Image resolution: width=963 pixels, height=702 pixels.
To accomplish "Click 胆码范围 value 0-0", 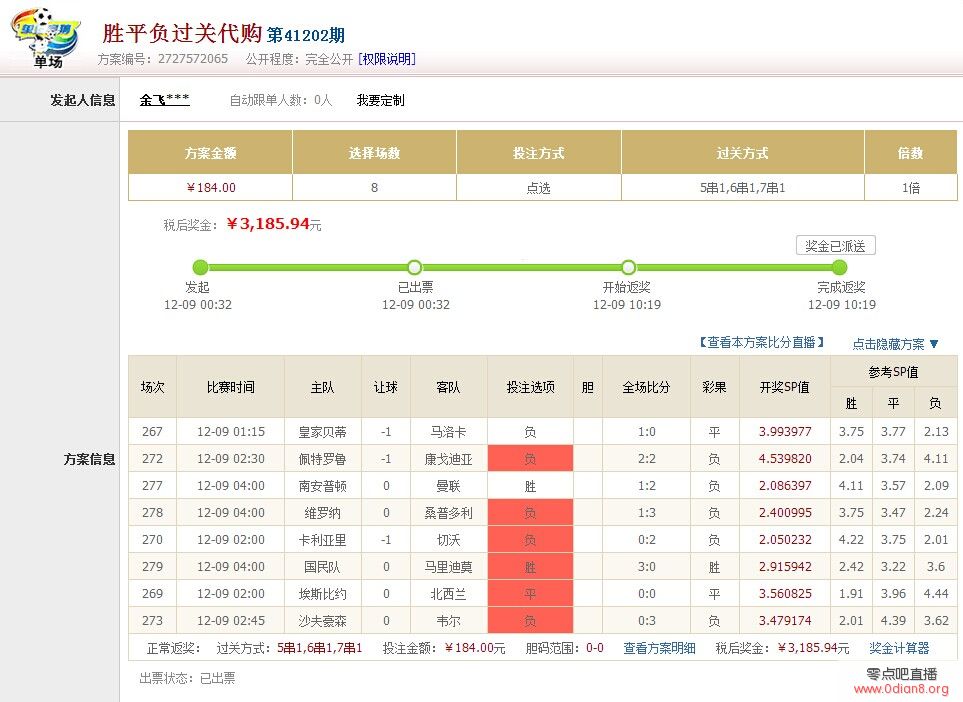I will pyautogui.click(x=595, y=648).
